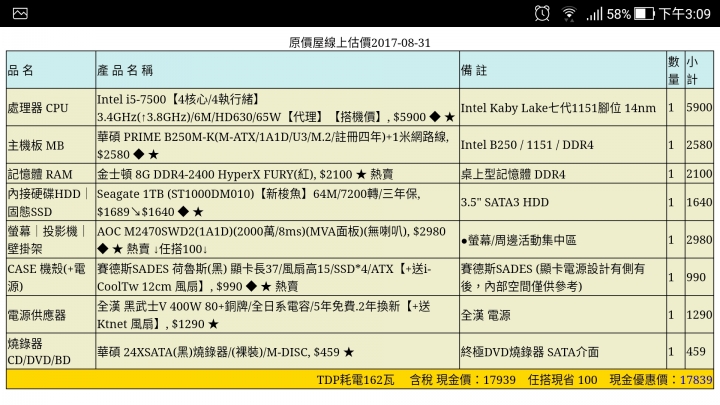720x405 pixels.
Task: Select the 全漢 黑武士V 400W product cell
Action: [277, 315]
